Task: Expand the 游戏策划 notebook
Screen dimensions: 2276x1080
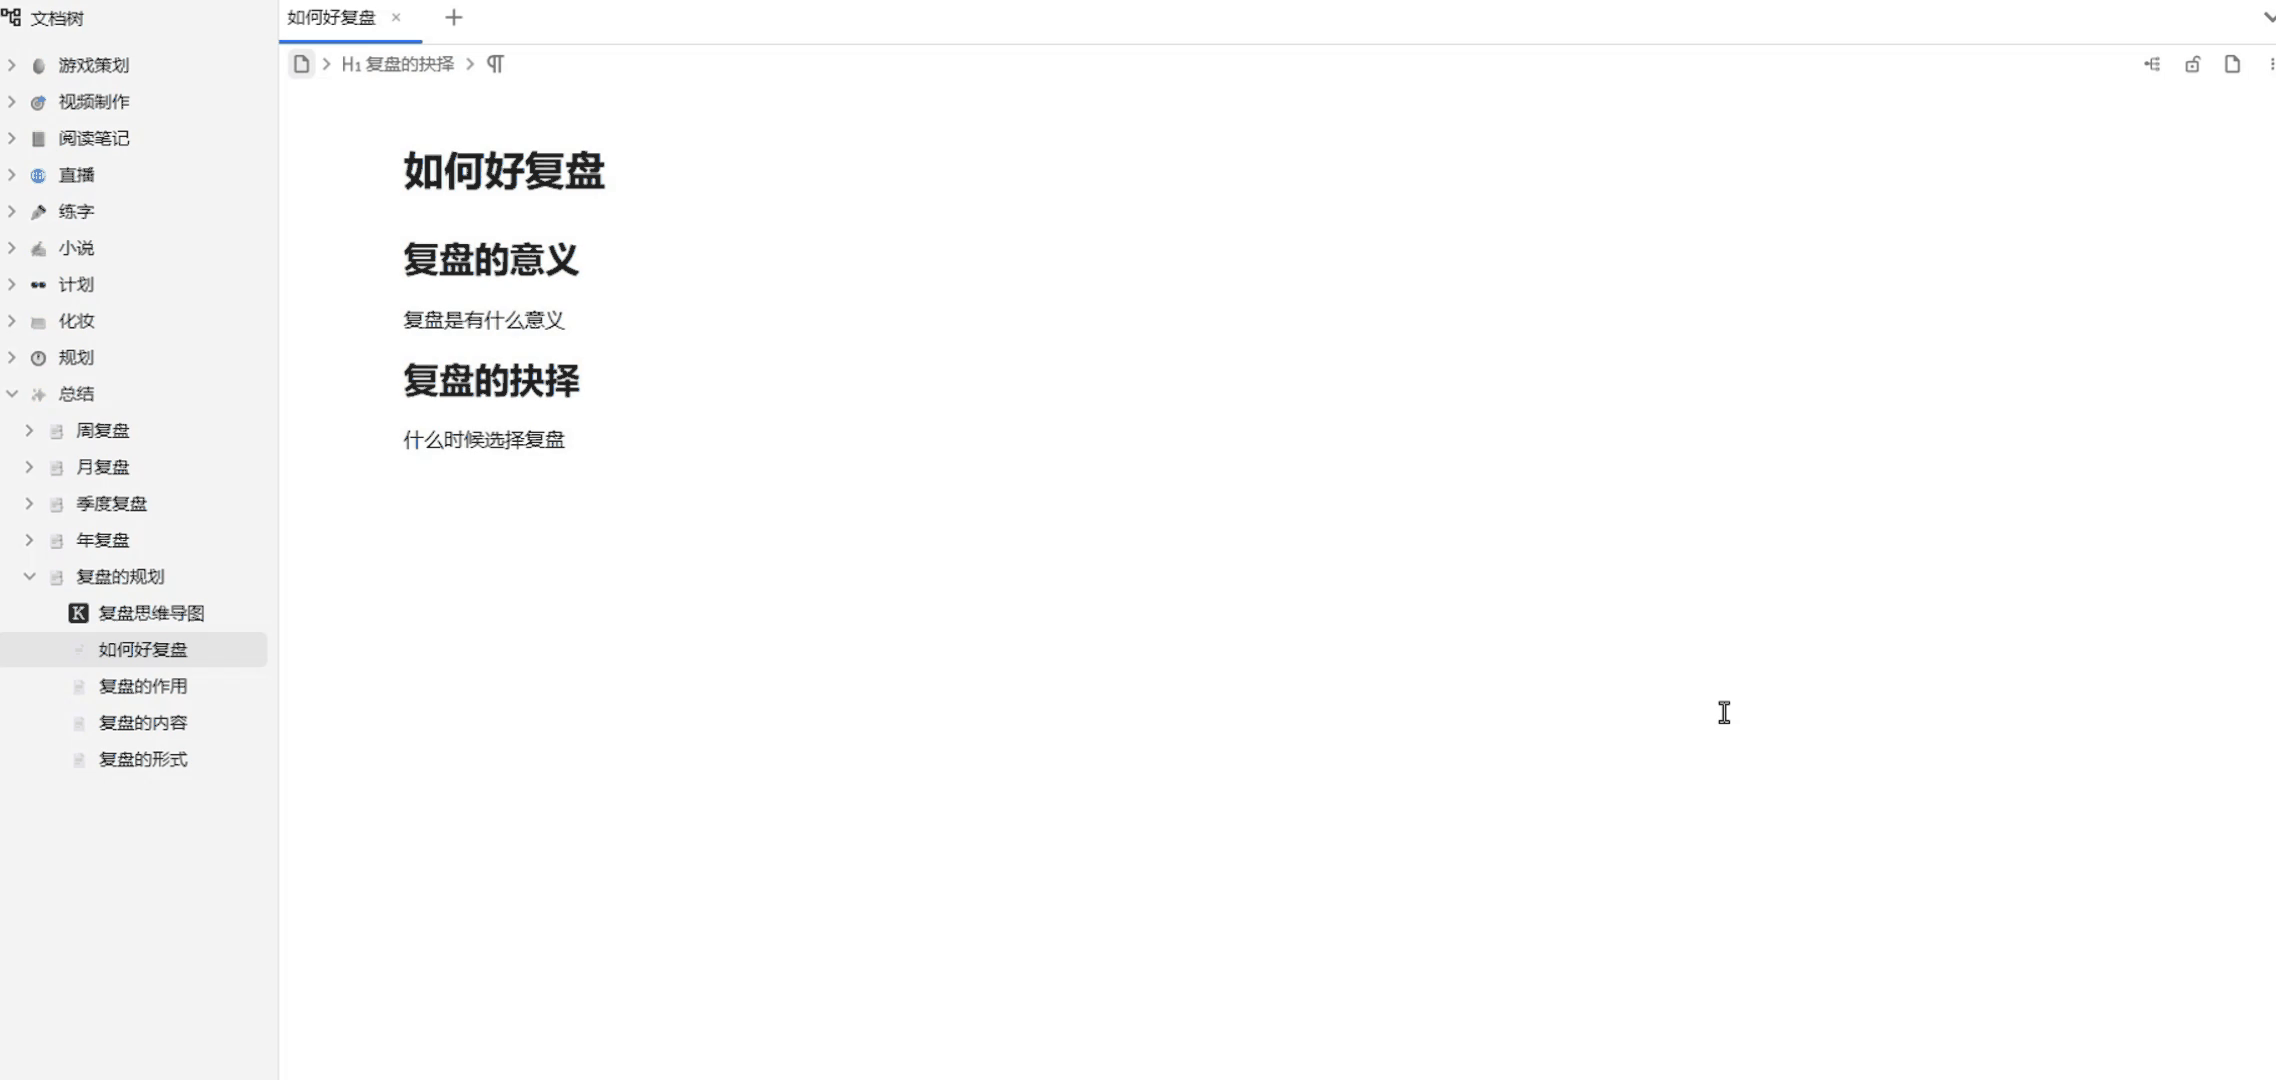Action: tap(12, 66)
